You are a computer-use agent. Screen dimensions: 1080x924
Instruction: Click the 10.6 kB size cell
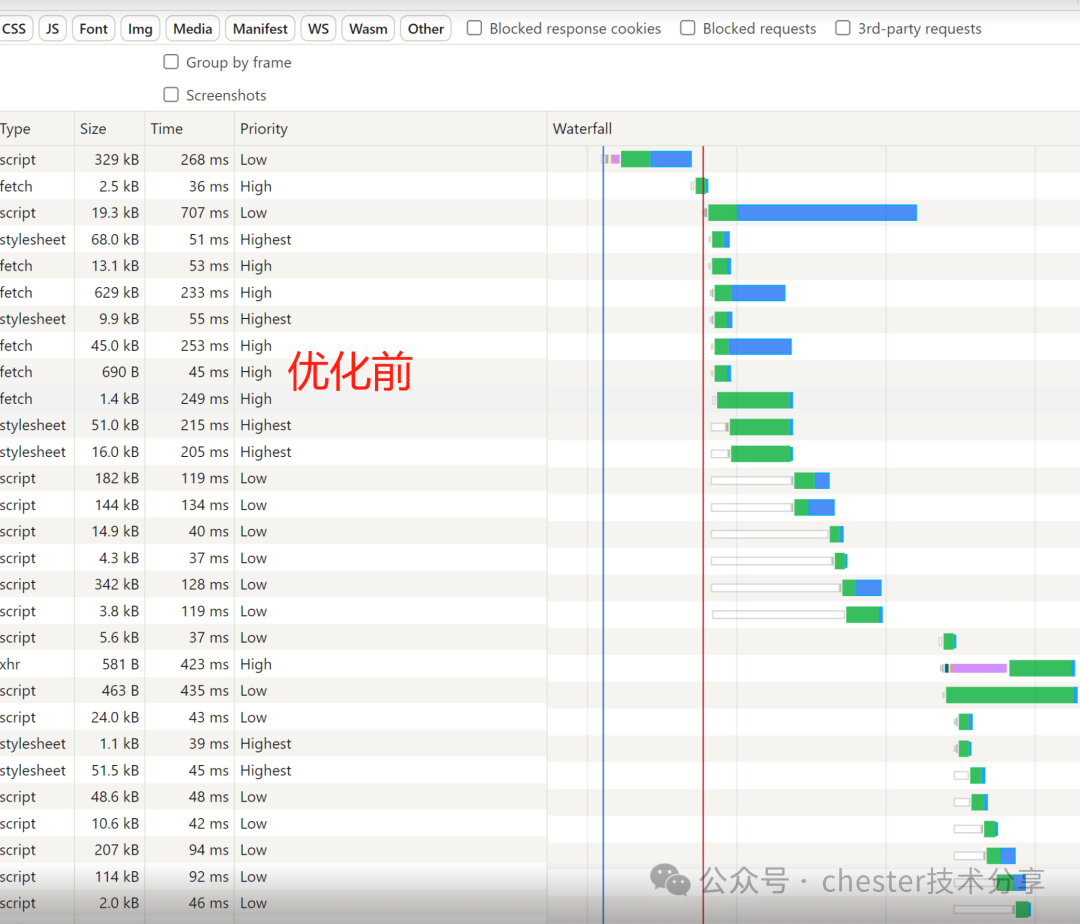pos(115,823)
